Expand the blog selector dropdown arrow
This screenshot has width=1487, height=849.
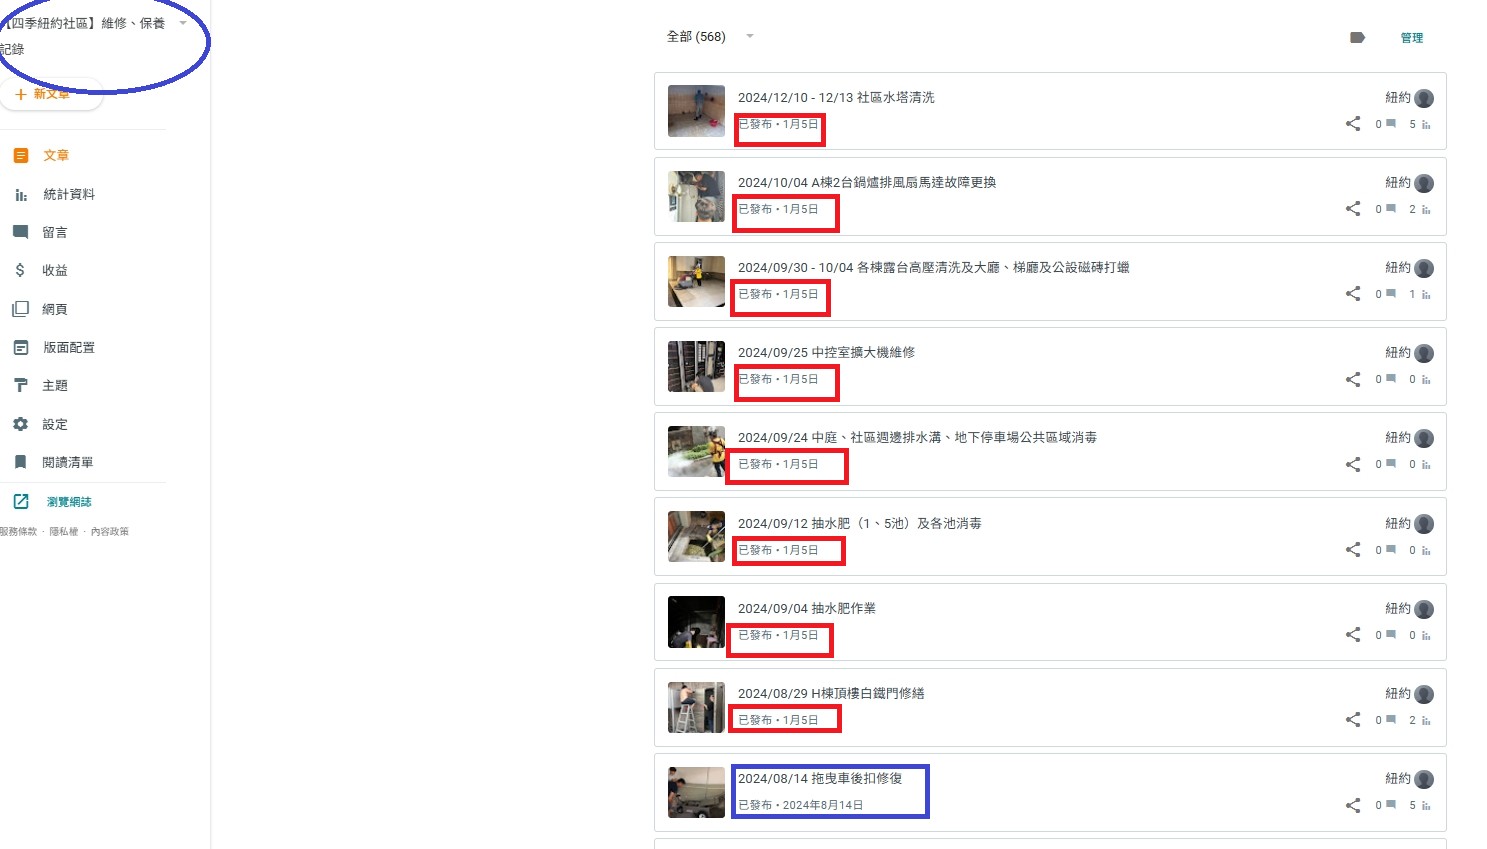[183, 23]
